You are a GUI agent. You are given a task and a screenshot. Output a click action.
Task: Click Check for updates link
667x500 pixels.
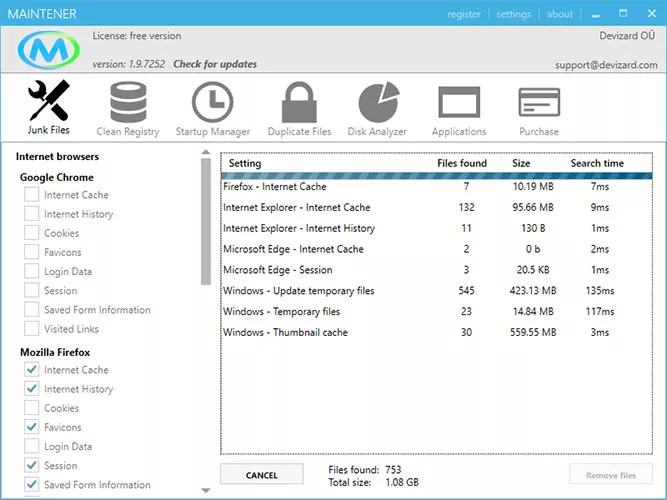tap(215, 64)
